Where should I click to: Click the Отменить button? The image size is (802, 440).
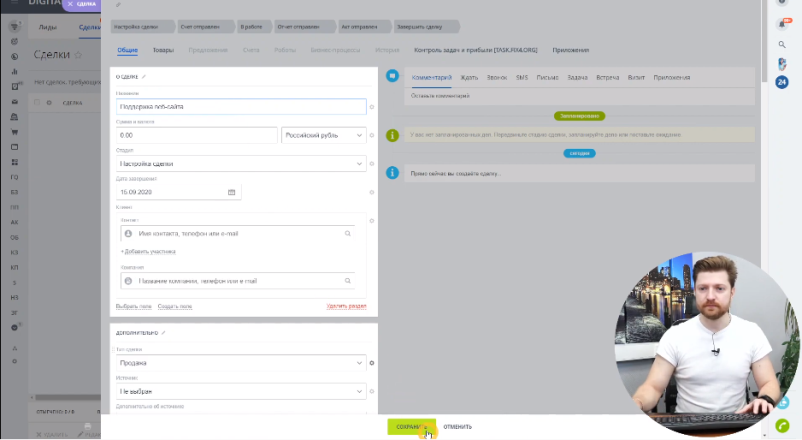pyautogui.click(x=457, y=427)
